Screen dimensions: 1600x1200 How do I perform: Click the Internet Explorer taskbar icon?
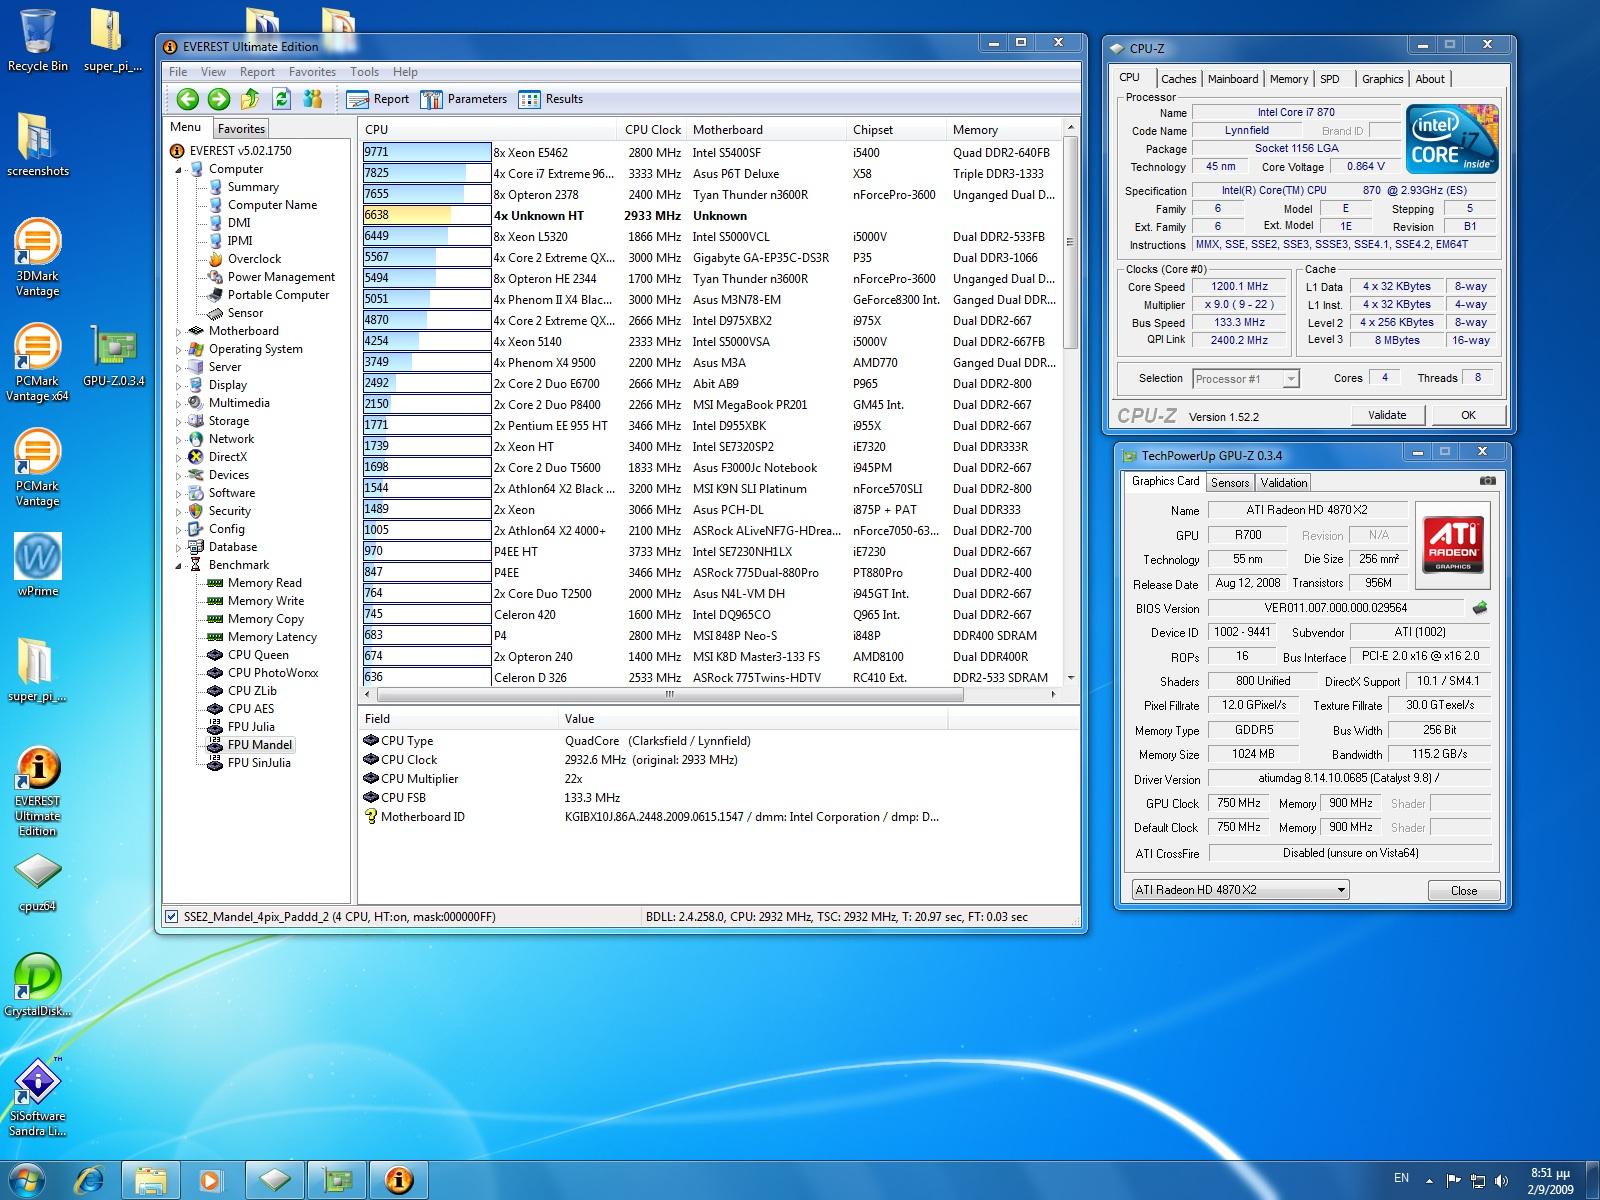[90, 1180]
